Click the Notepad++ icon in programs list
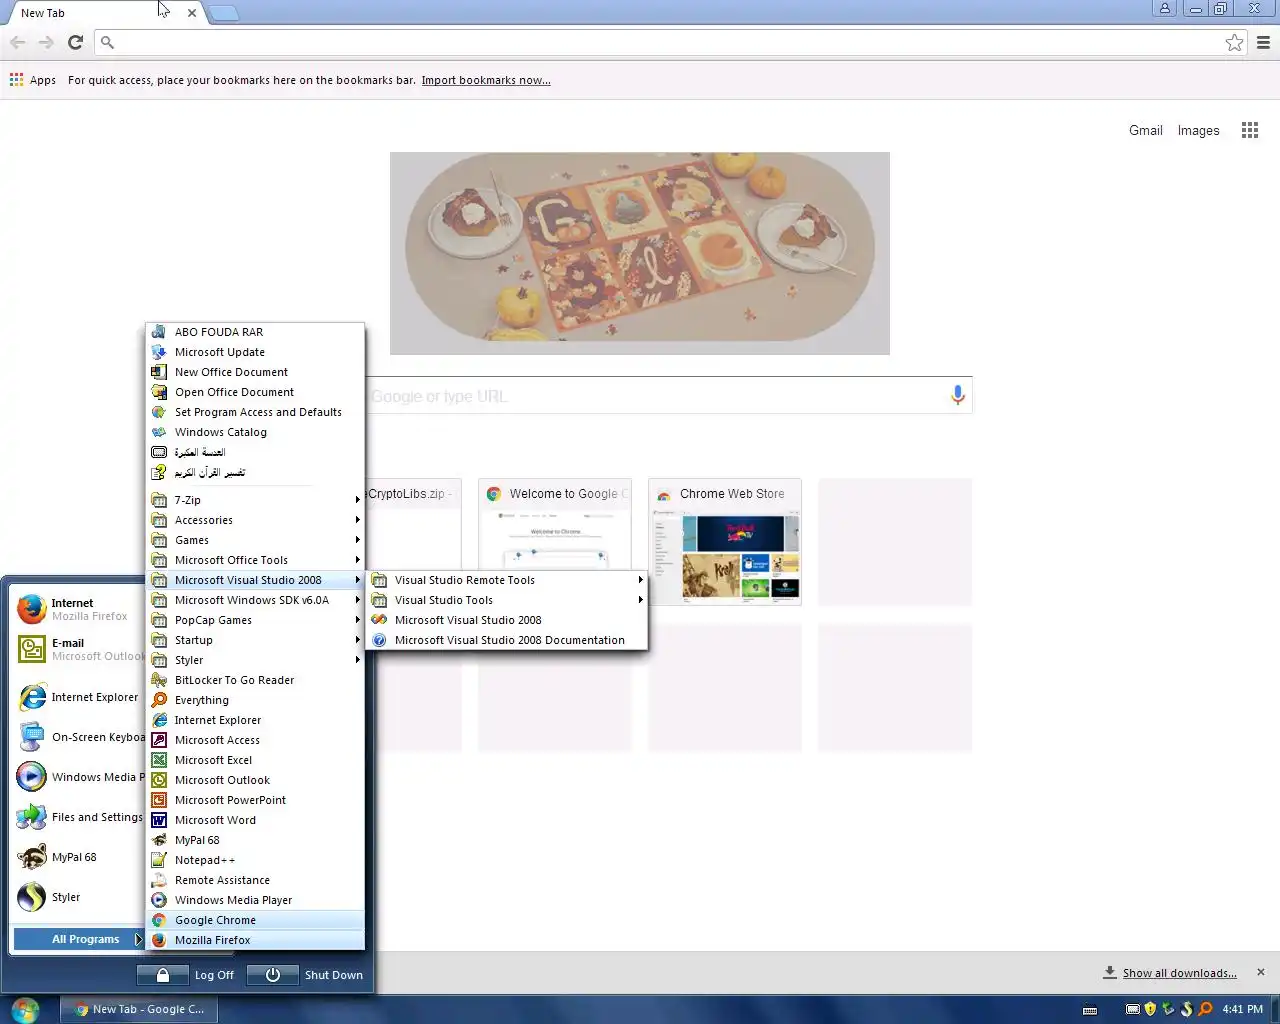1280x1024 pixels. (x=159, y=860)
